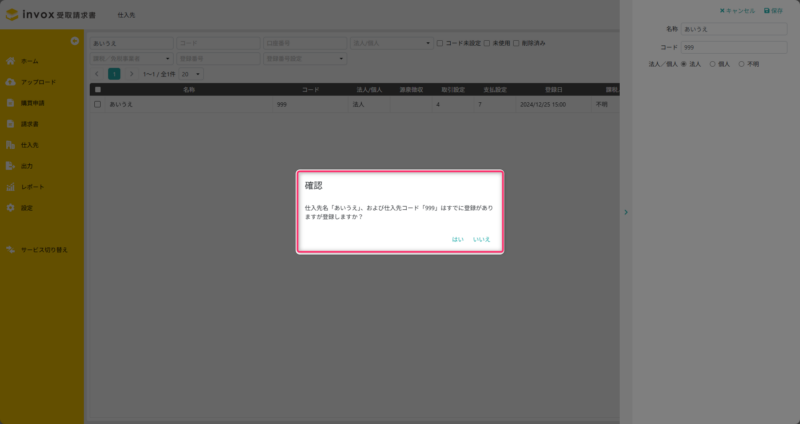Click the 源泉徴収 column header
This screenshot has height=424, width=800.
click(411, 90)
